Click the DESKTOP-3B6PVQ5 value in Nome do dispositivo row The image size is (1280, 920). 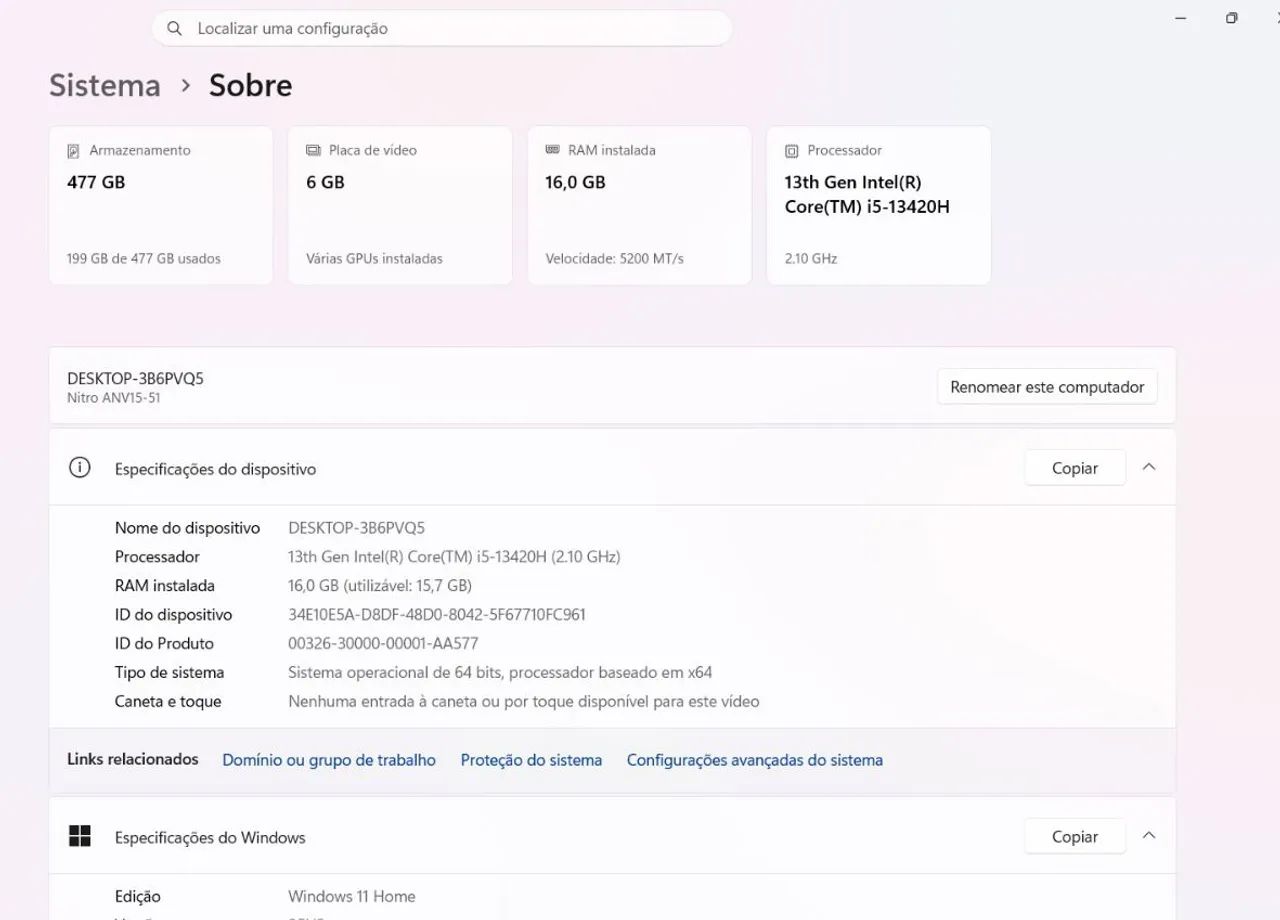(357, 528)
